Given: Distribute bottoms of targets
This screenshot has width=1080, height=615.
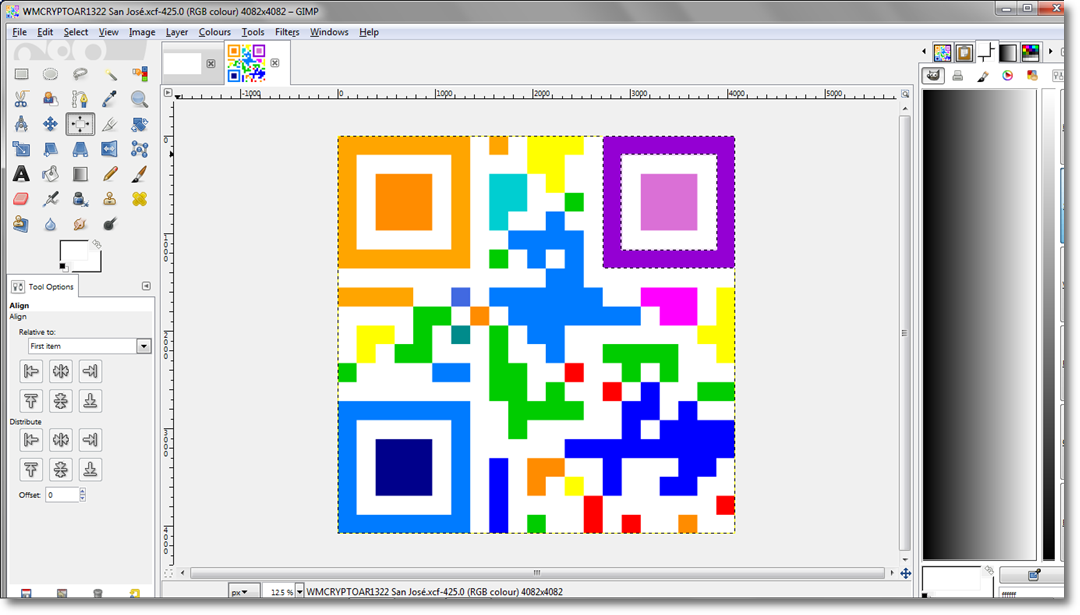Looking at the screenshot, I should [90, 470].
